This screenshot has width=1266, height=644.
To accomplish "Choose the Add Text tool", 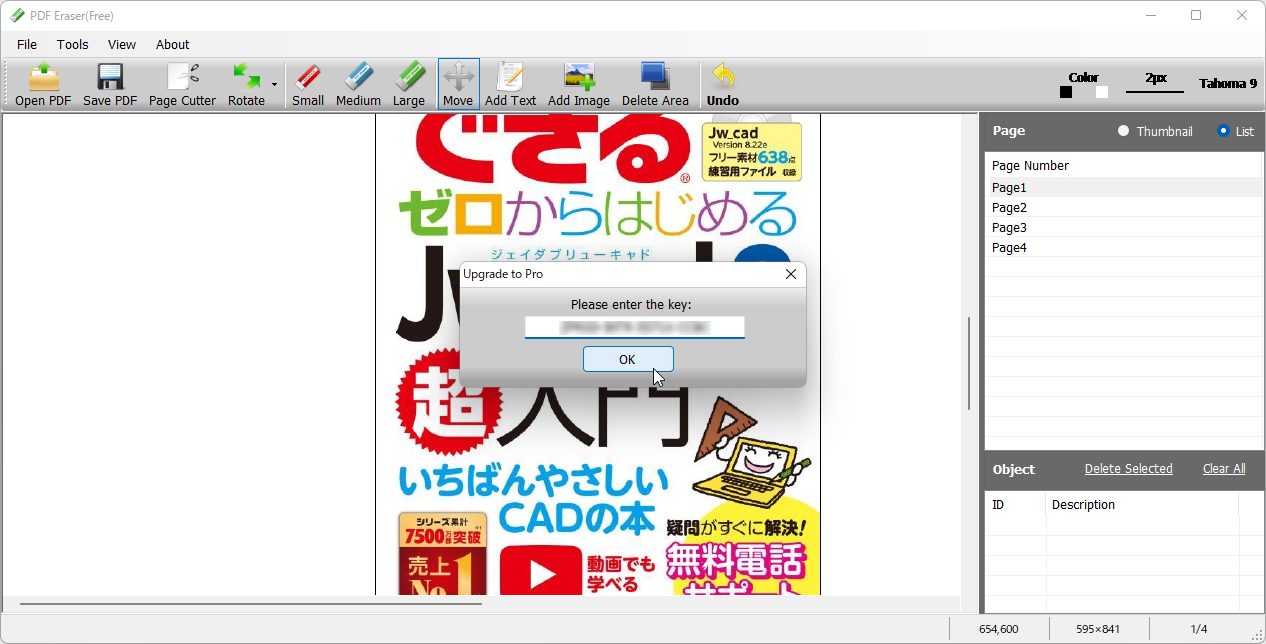I will click(x=511, y=85).
